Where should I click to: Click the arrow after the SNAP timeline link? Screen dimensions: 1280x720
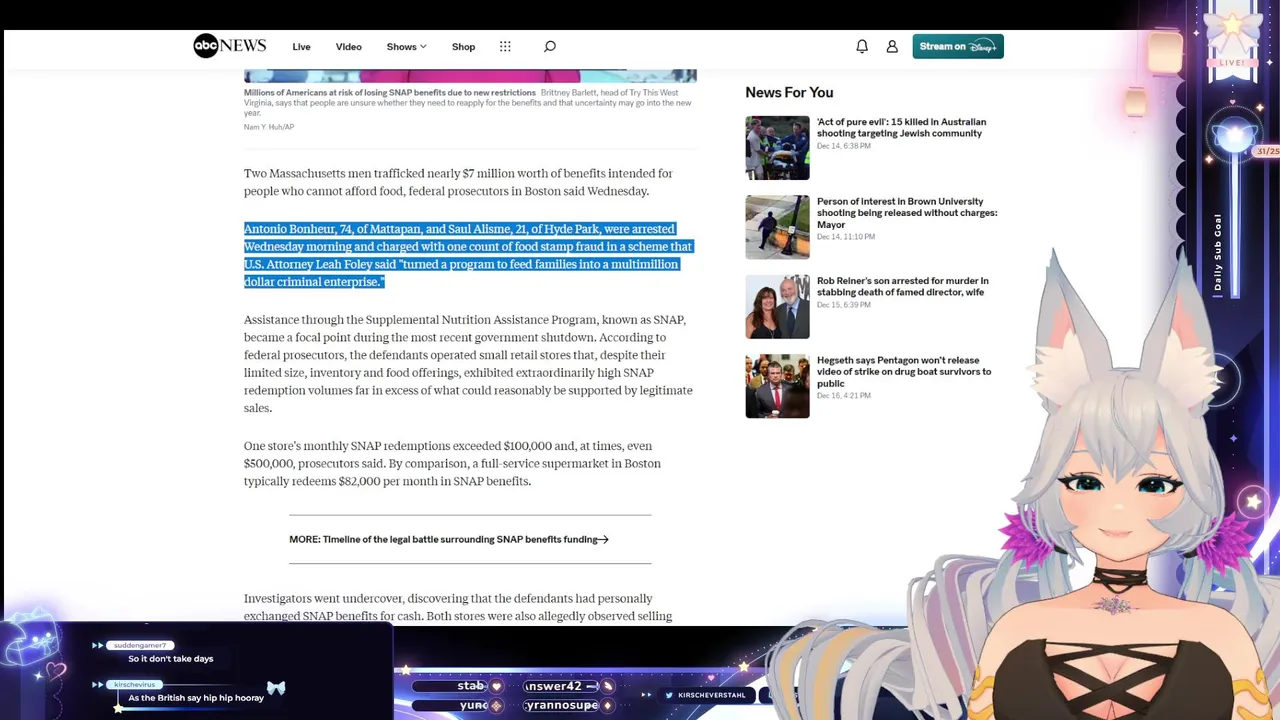point(603,539)
